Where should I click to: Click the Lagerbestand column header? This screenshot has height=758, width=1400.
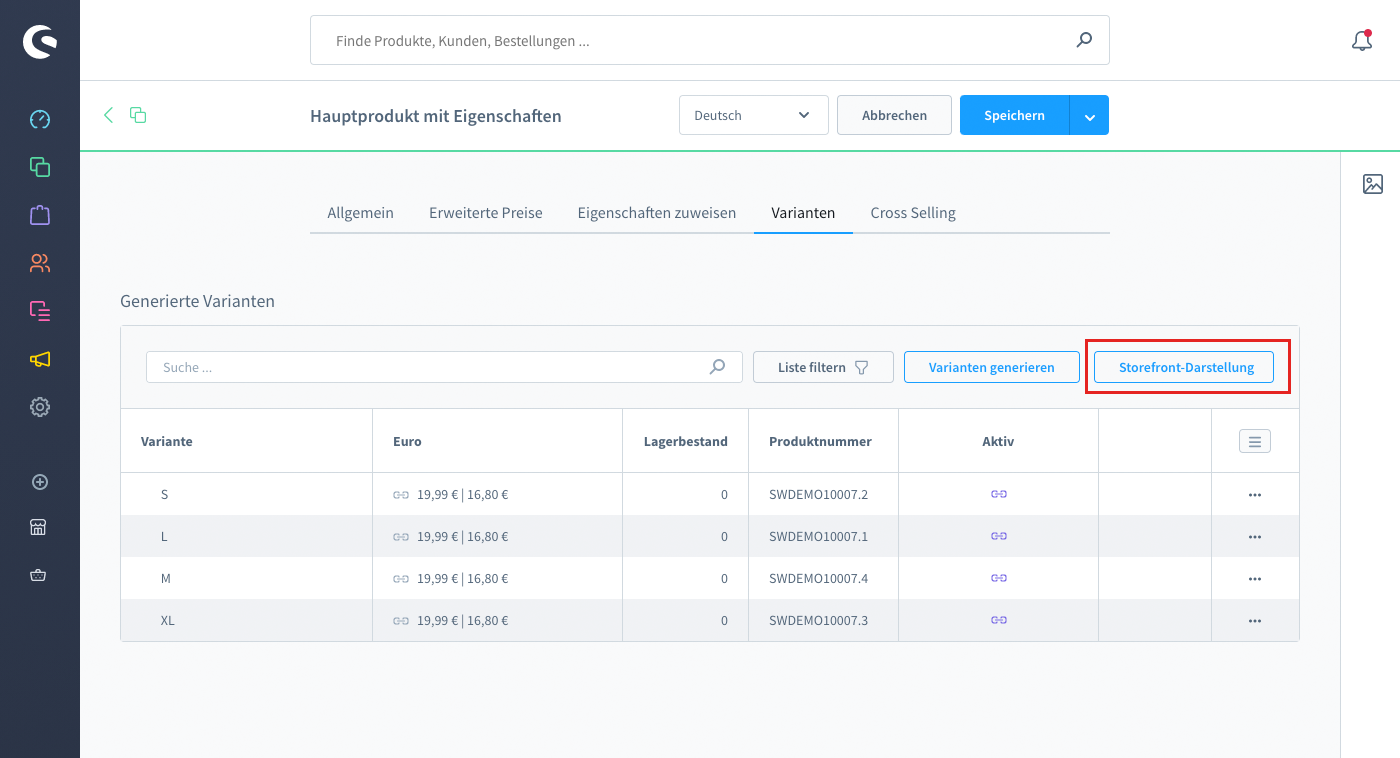(x=685, y=441)
